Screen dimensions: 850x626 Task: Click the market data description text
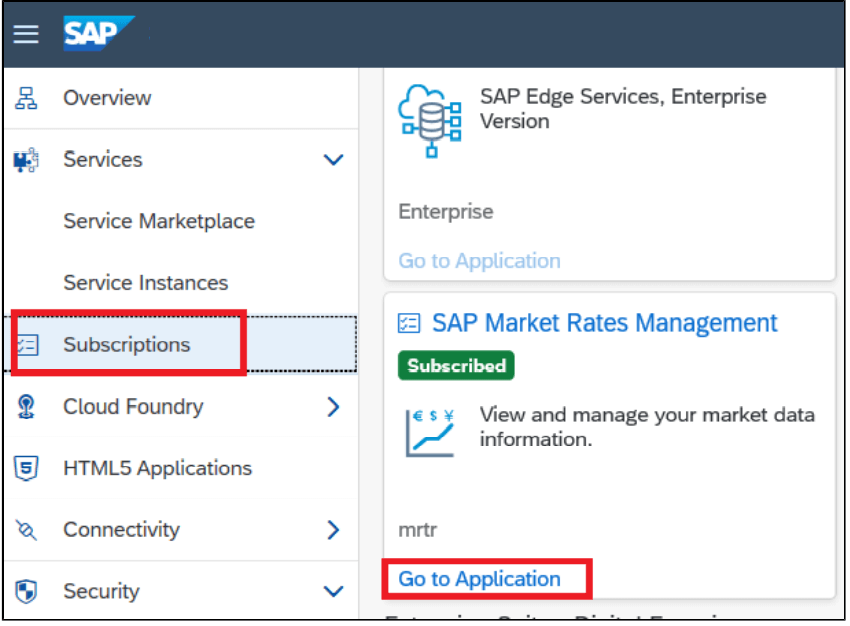(x=647, y=427)
